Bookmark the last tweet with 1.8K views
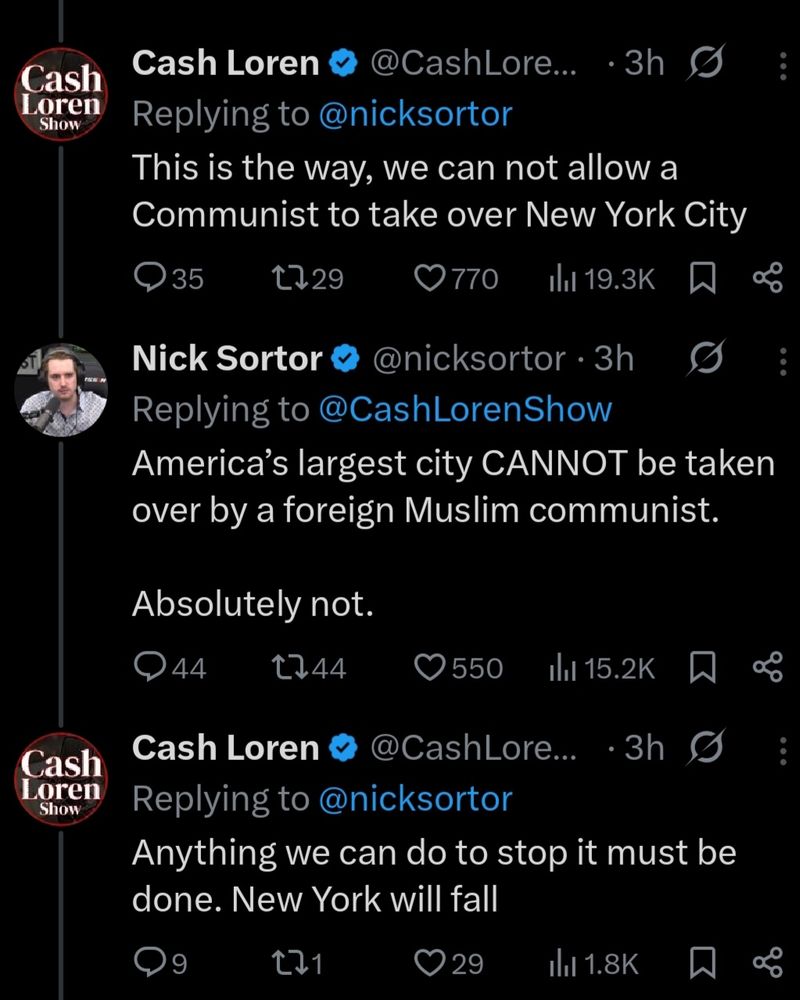This screenshot has height=1000, width=800. [x=701, y=962]
